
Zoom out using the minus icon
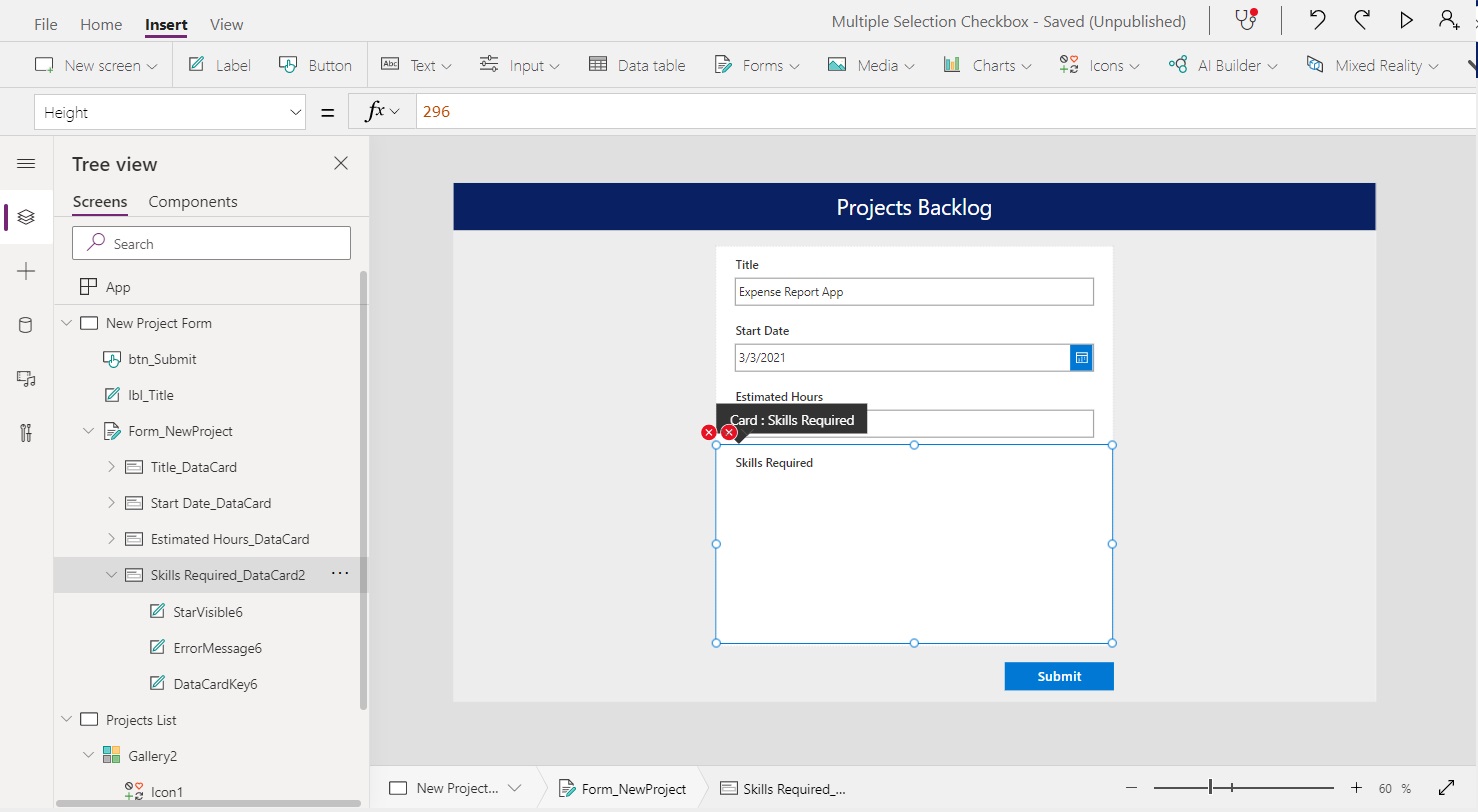click(x=1131, y=787)
